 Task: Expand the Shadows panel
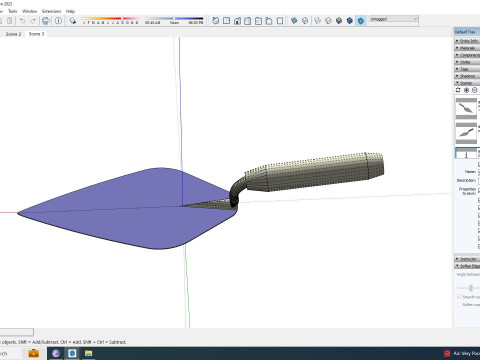pyautogui.click(x=467, y=76)
